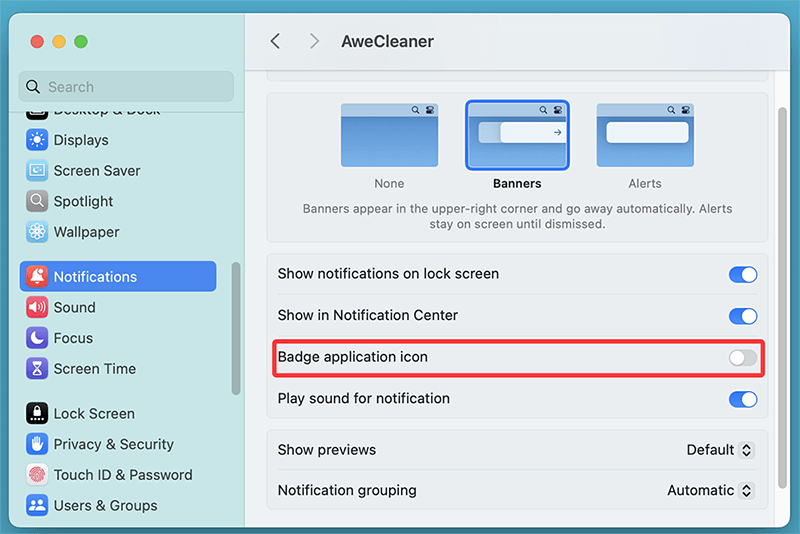
Task: Open Notification grouping Automatic dropdown
Action: click(711, 490)
